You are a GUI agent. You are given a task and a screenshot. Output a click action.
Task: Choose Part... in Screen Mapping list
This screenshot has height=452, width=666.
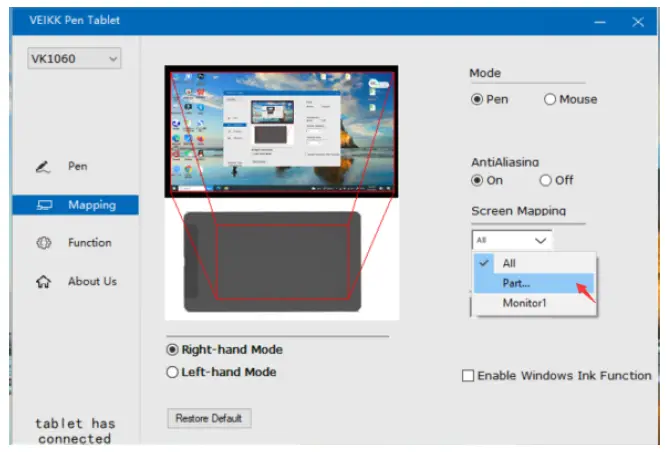(534, 283)
